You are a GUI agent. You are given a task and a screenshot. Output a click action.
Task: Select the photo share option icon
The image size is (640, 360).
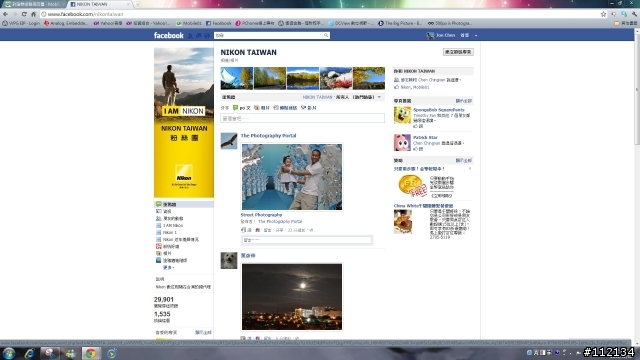(257, 108)
